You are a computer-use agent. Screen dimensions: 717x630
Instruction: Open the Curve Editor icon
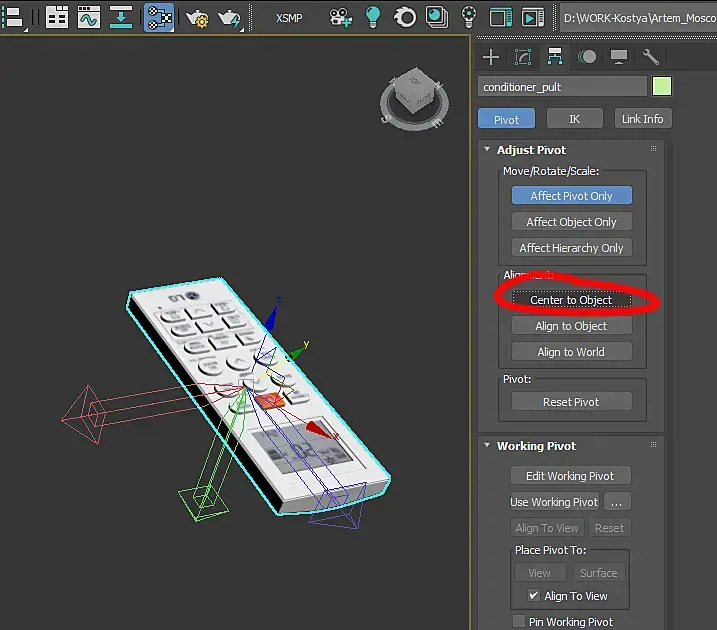pos(89,17)
